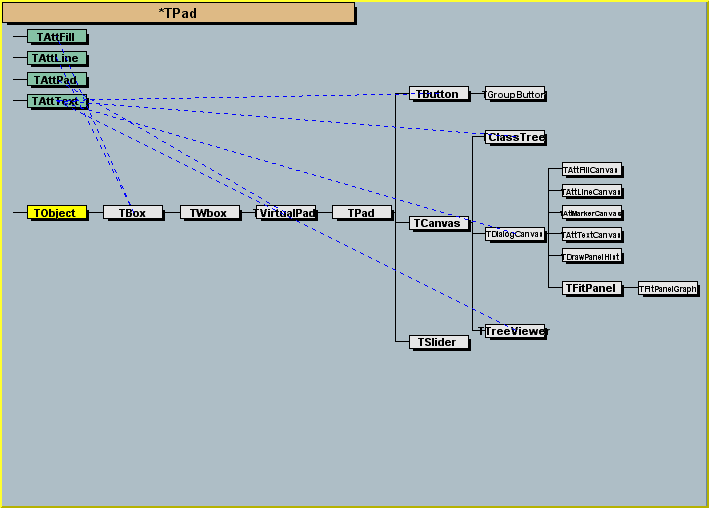Select the TAttFillCanvas box

[592, 170]
